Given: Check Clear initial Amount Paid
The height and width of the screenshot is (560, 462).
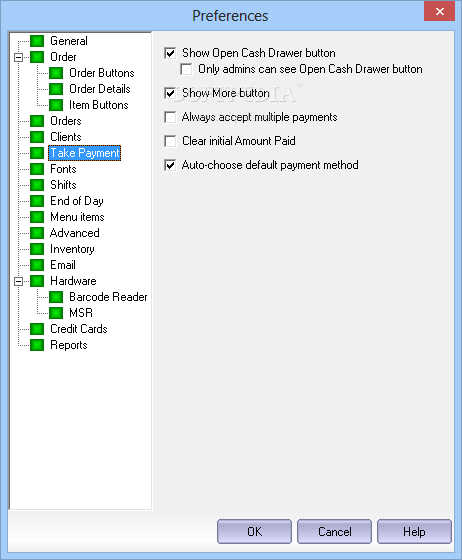Looking at the screenshot, I should [x=170, y=141].
